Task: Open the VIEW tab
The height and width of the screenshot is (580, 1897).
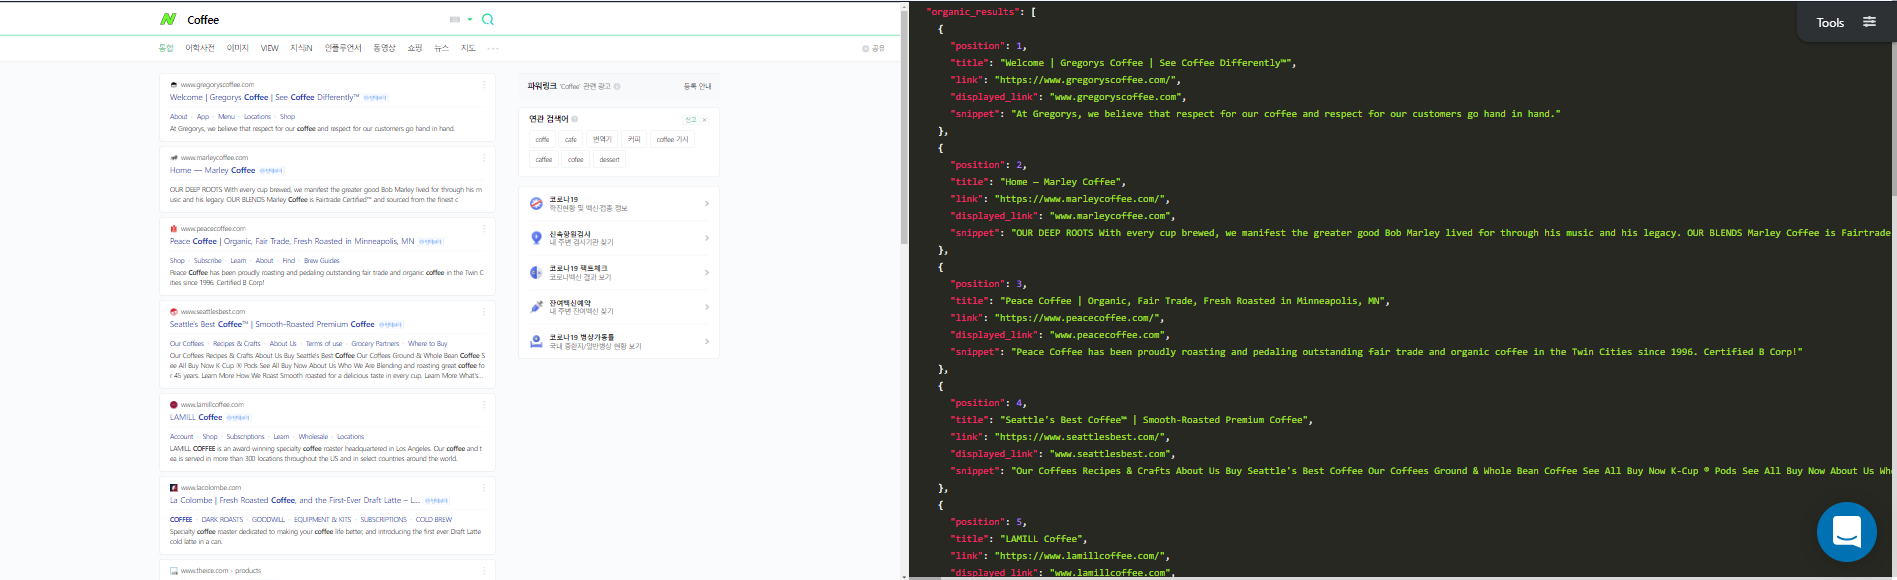Action: pyautogui.click(x=270, y=48)
